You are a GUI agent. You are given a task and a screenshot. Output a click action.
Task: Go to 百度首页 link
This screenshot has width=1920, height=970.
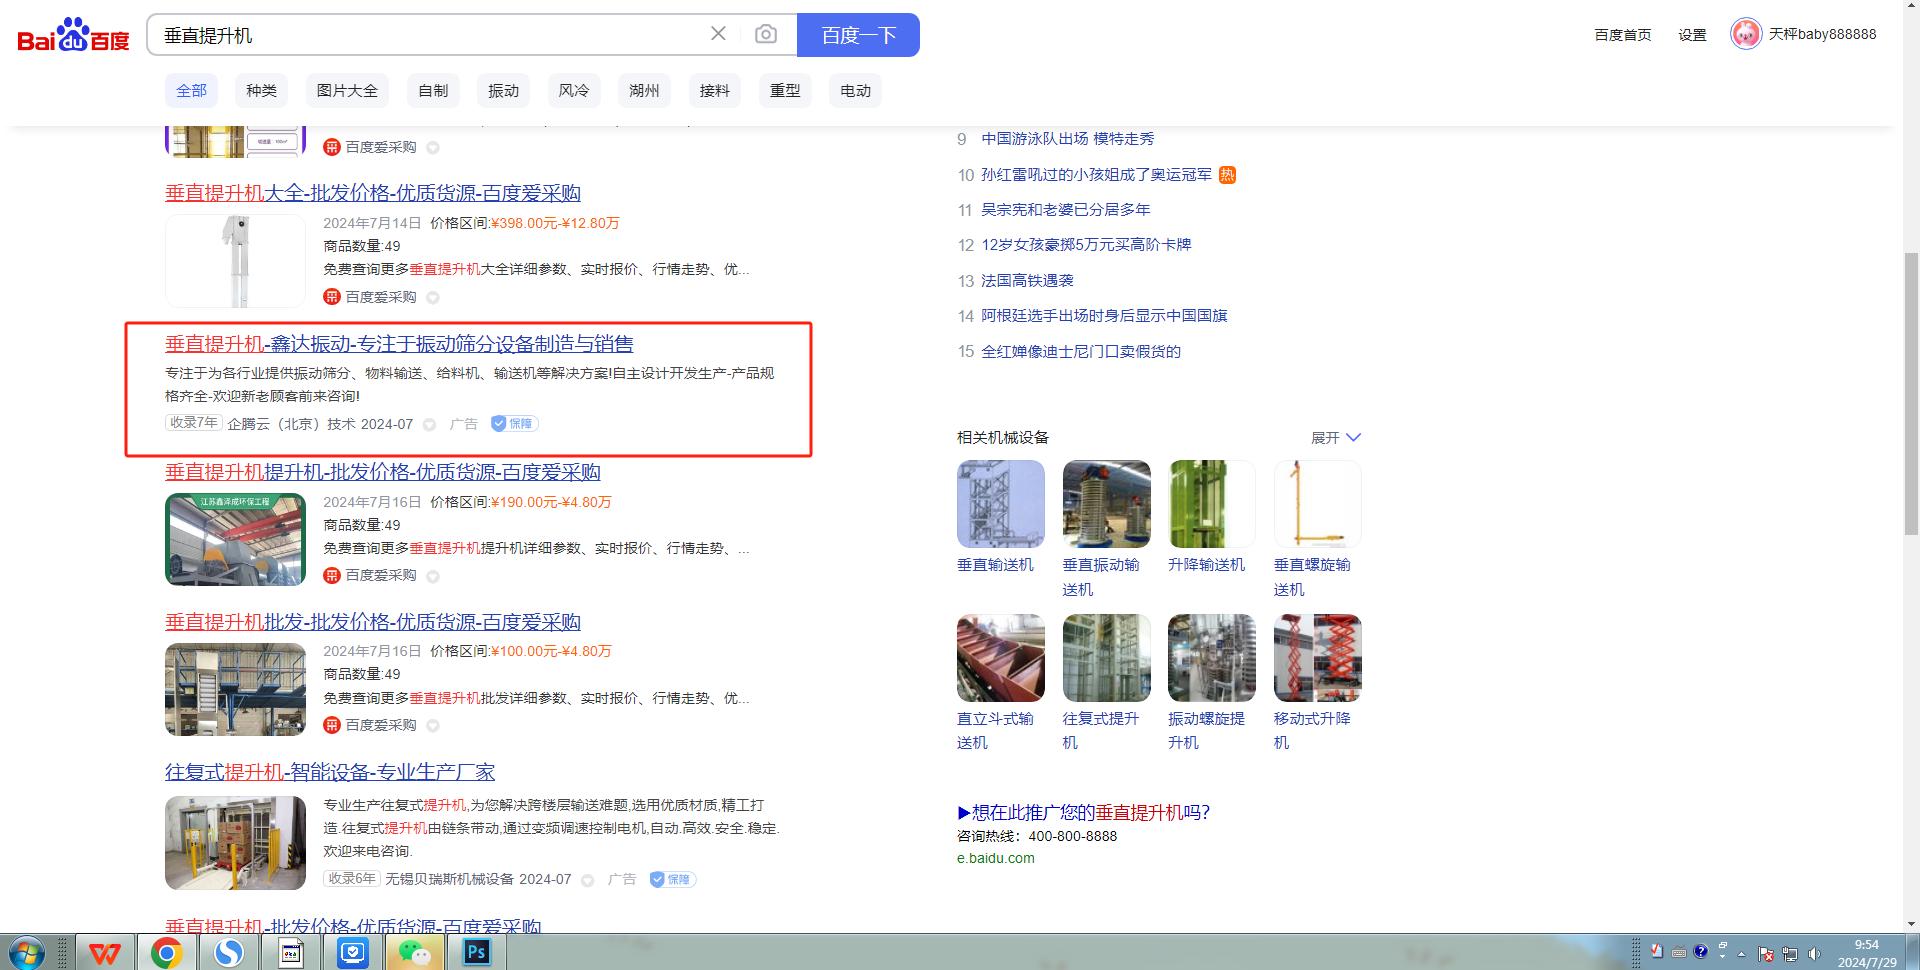[1623, 35]
